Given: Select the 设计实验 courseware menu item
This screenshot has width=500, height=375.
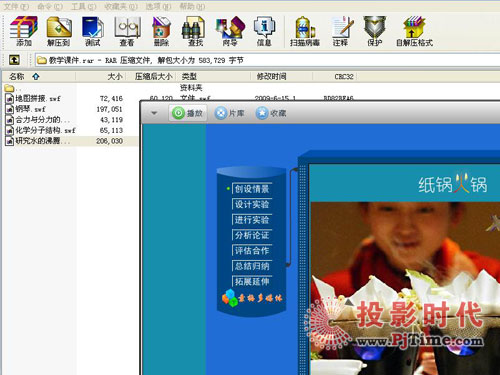Looking at the screenshot, I should (252, 204).
